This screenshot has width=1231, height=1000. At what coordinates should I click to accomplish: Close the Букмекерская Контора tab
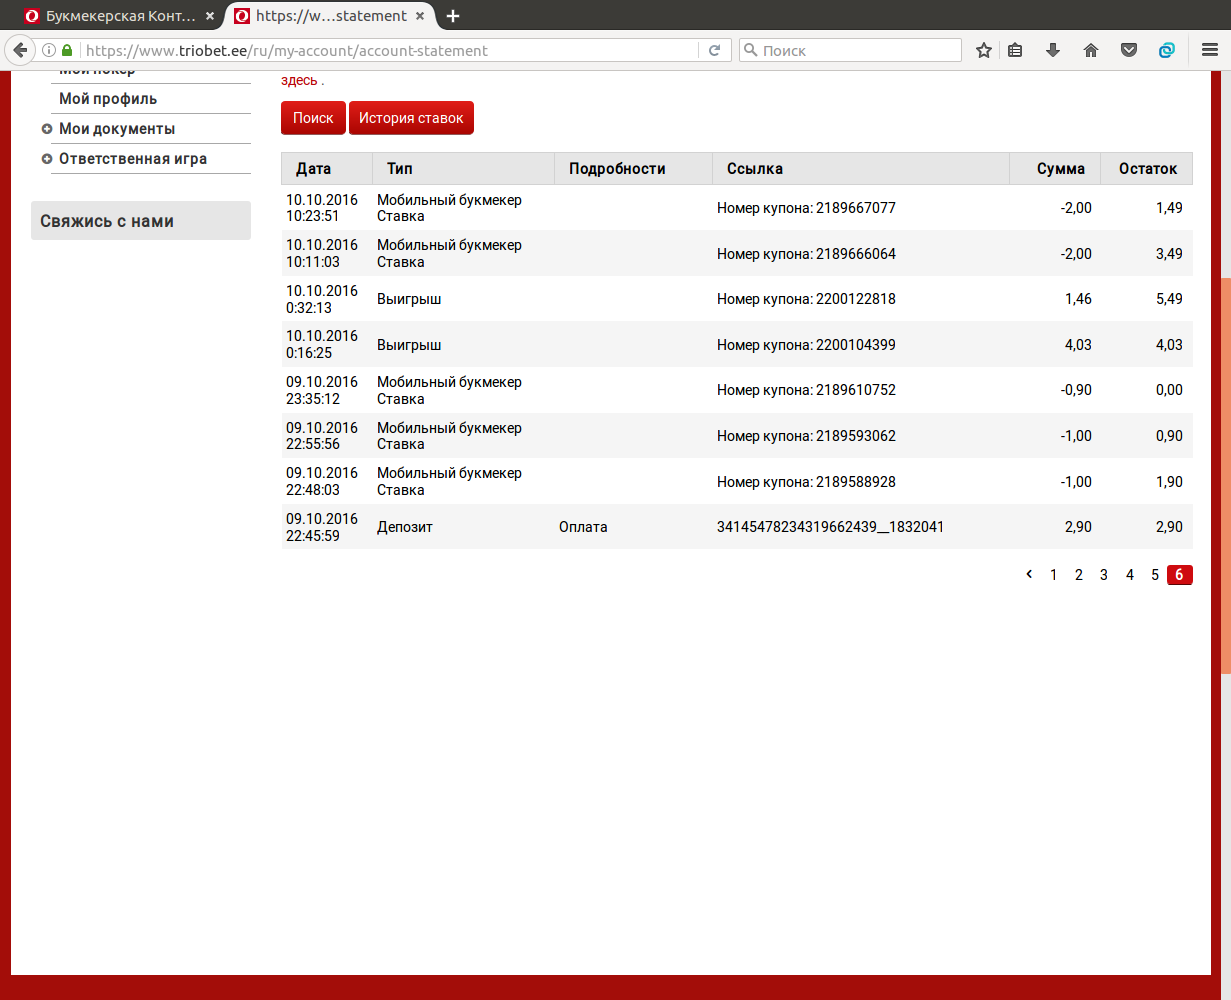pyautogui.click(x=210, y=16)
